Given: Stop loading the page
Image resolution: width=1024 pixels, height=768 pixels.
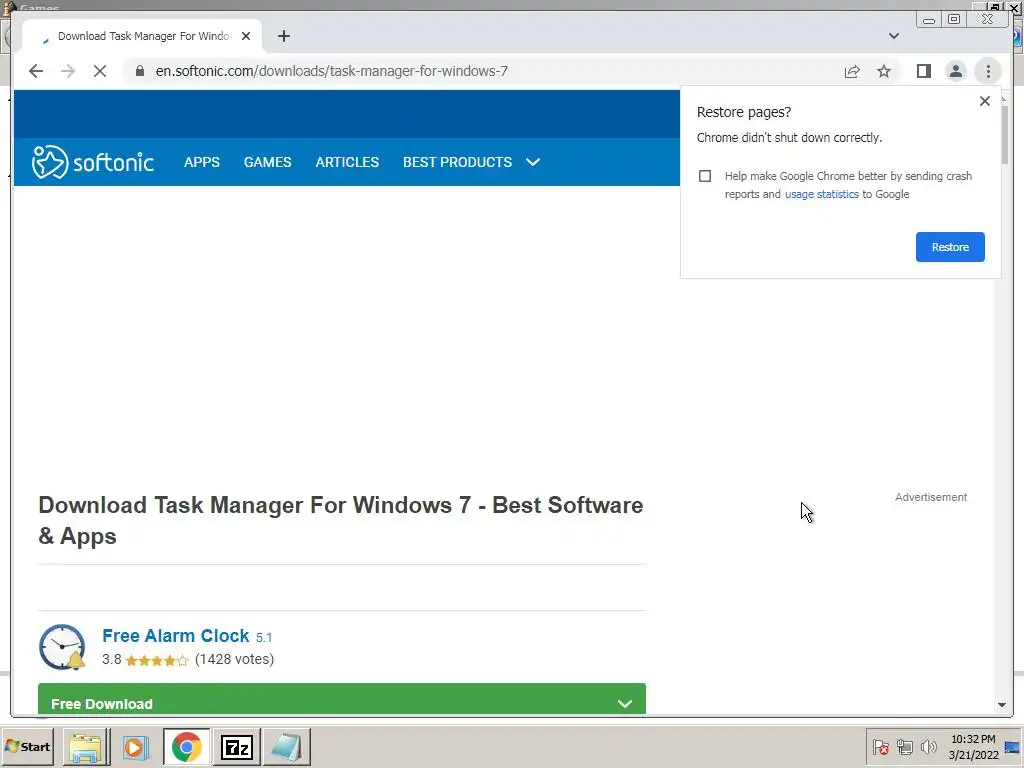Looking at the screenshot, I should click(x=100, y=71).
